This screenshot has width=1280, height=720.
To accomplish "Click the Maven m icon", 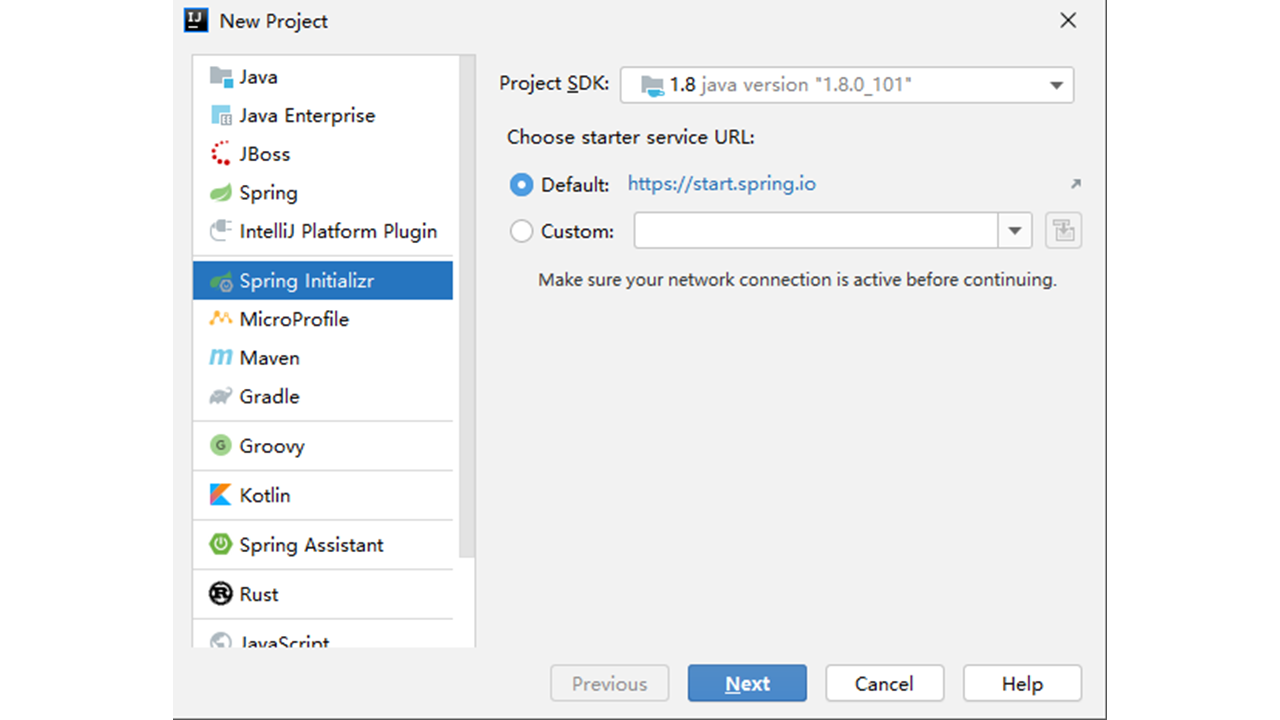I will tap(221, 358).
